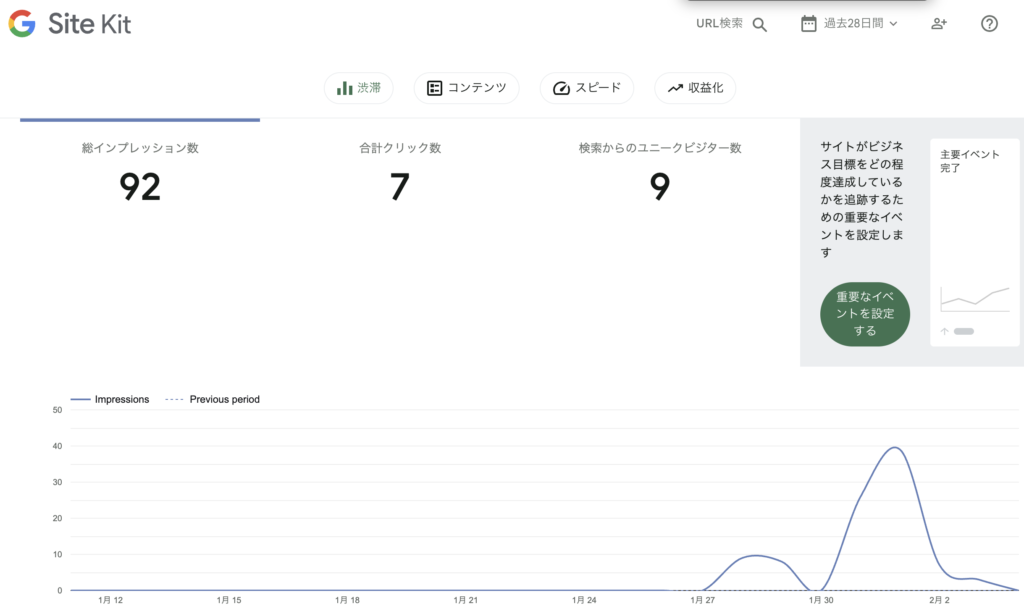Click the URL検索 text link

(719, 24)
